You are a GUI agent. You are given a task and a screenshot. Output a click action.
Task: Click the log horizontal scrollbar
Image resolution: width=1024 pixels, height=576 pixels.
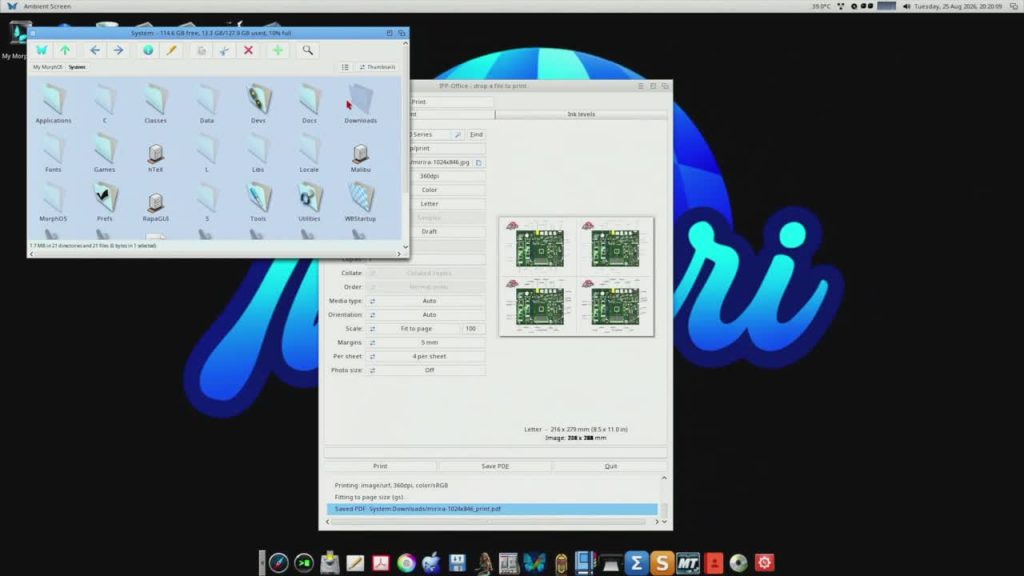[490, 522]
